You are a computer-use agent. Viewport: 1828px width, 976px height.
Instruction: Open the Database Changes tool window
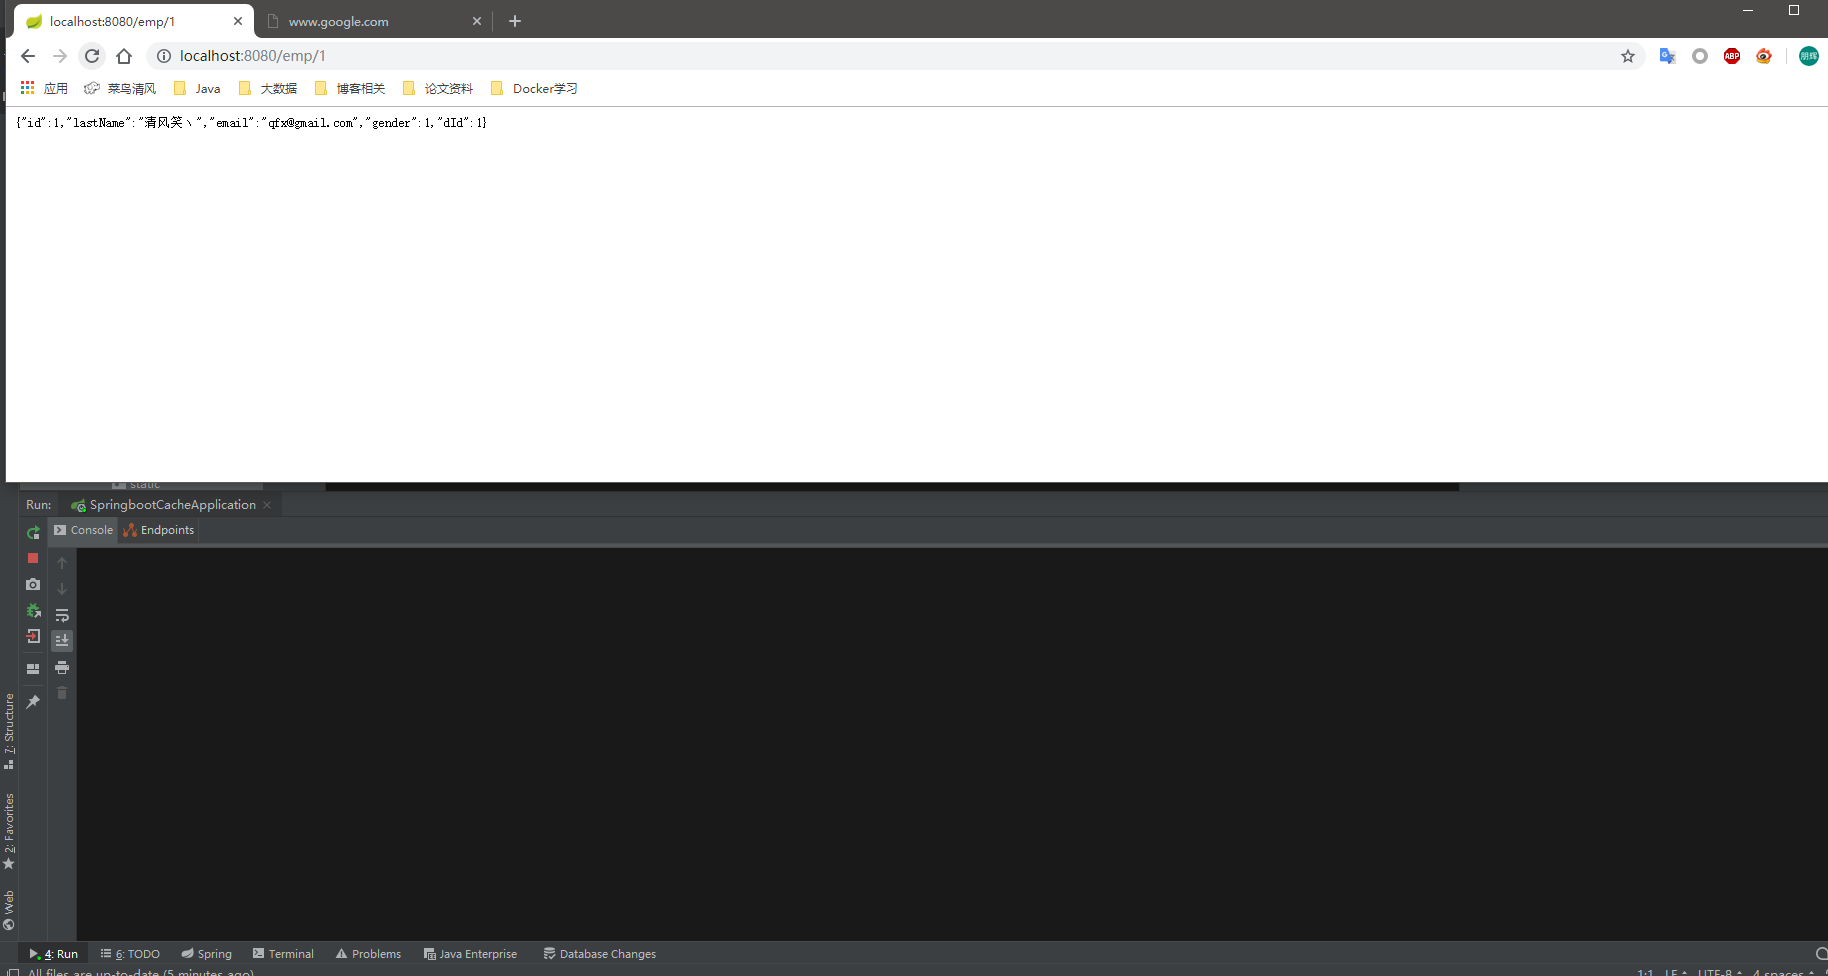click(600, 954)
